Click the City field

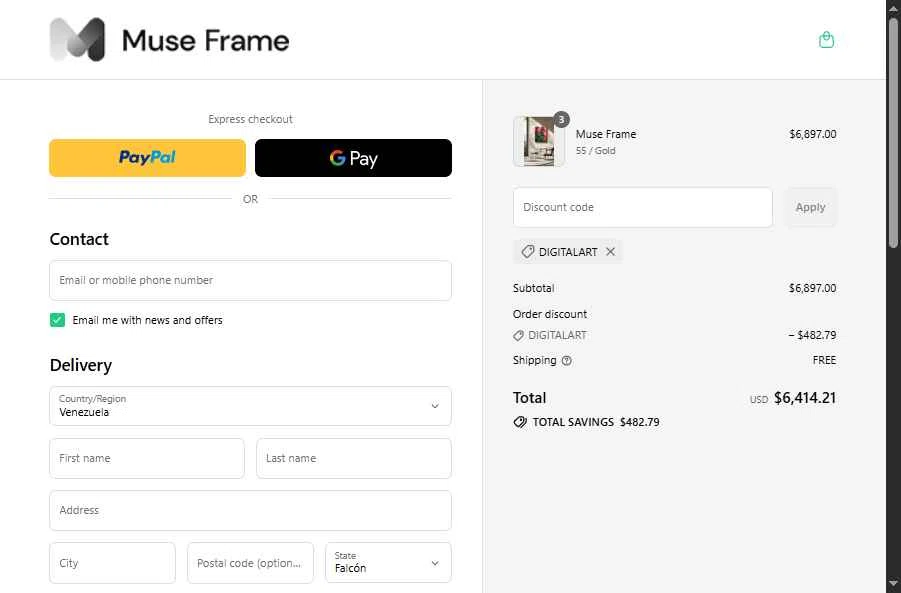point(113,563)
